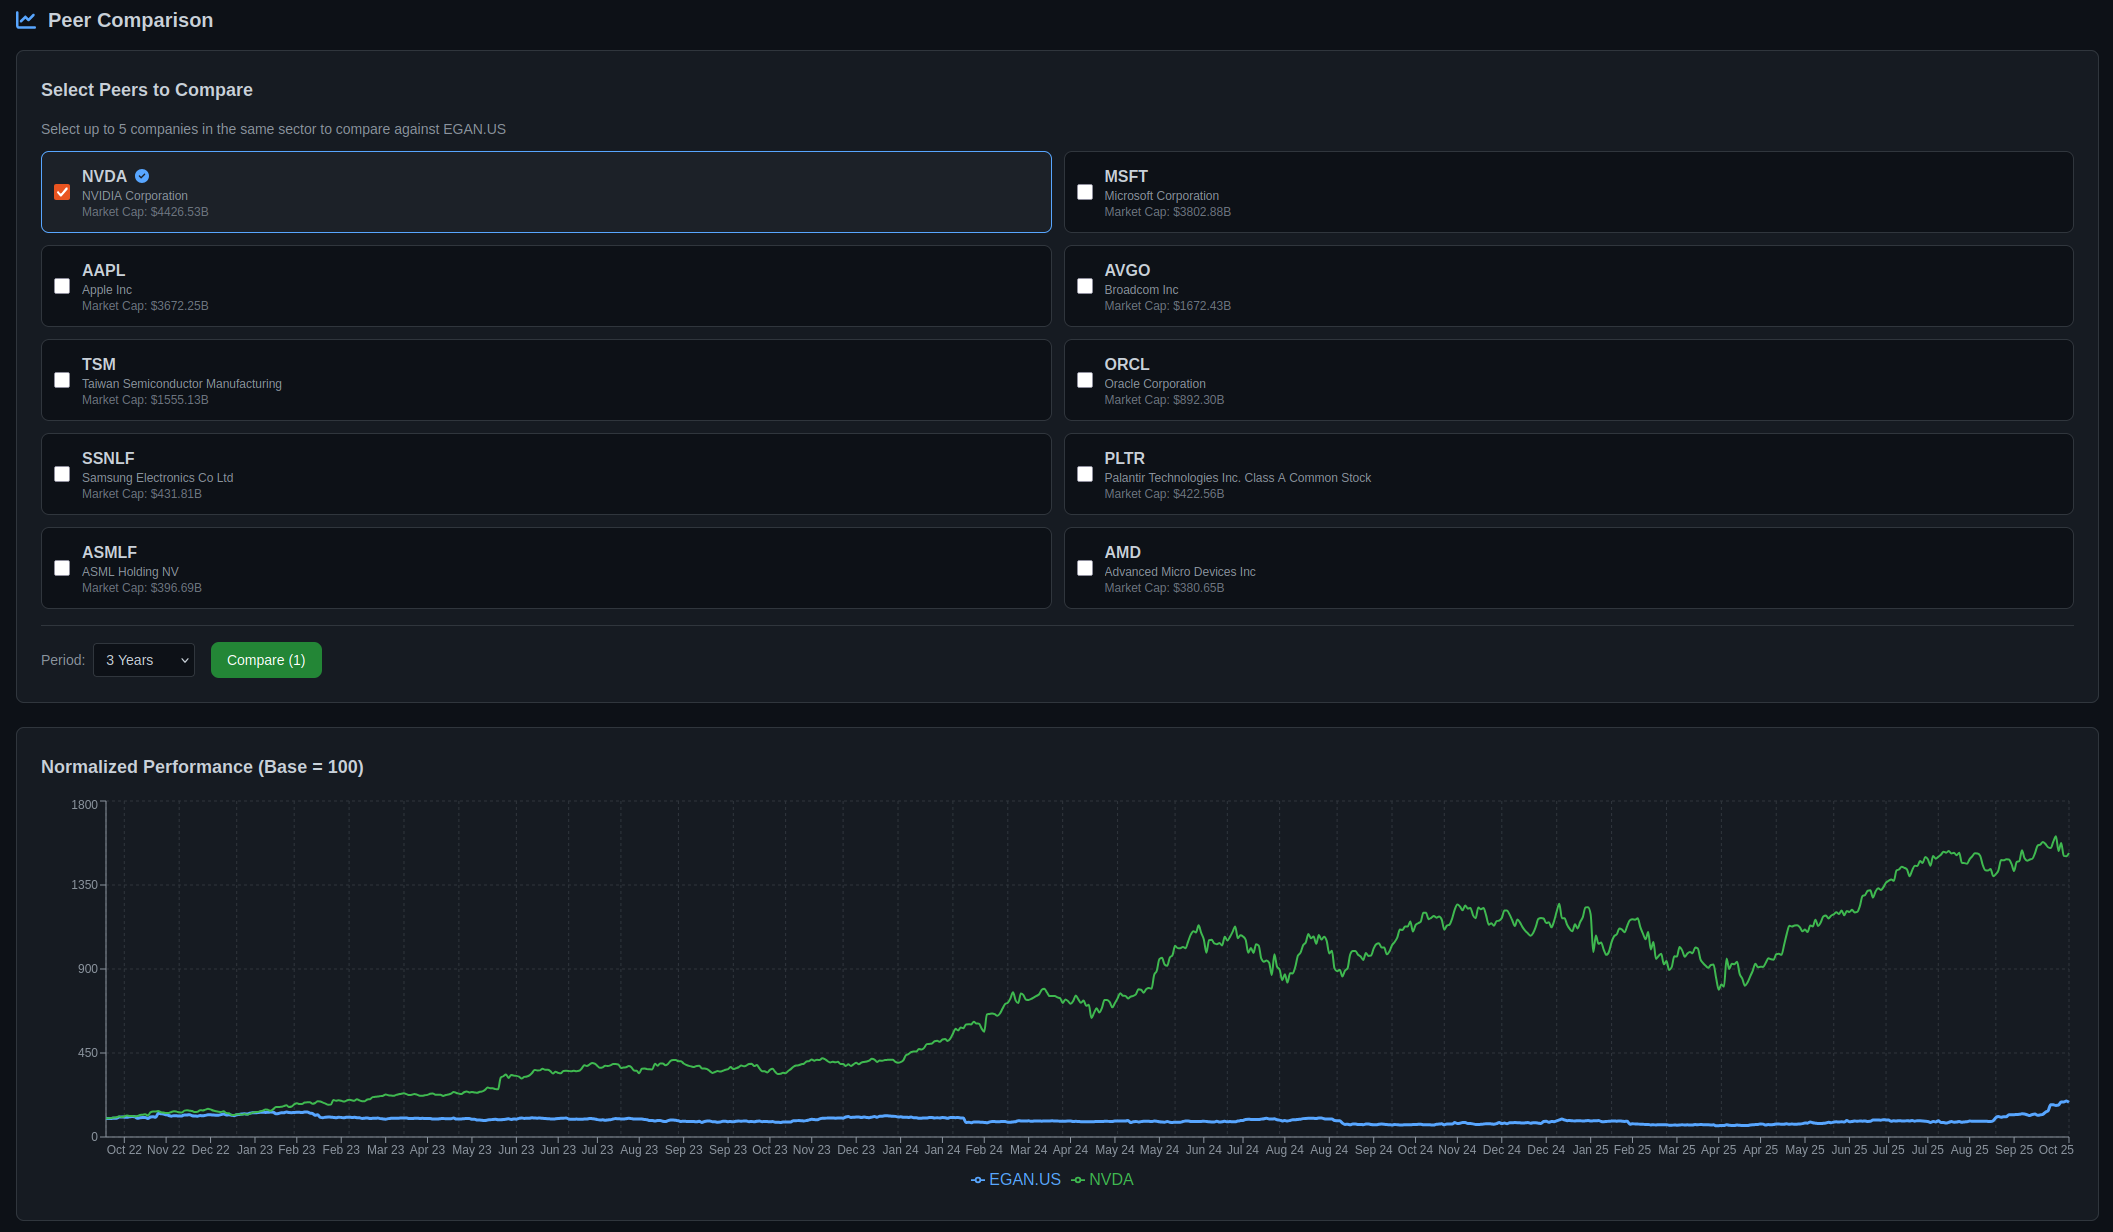2113x1232 pixels.
Task: Select AMD Advanced Micro Devices checkbox
Action: tap(1085, 568)
